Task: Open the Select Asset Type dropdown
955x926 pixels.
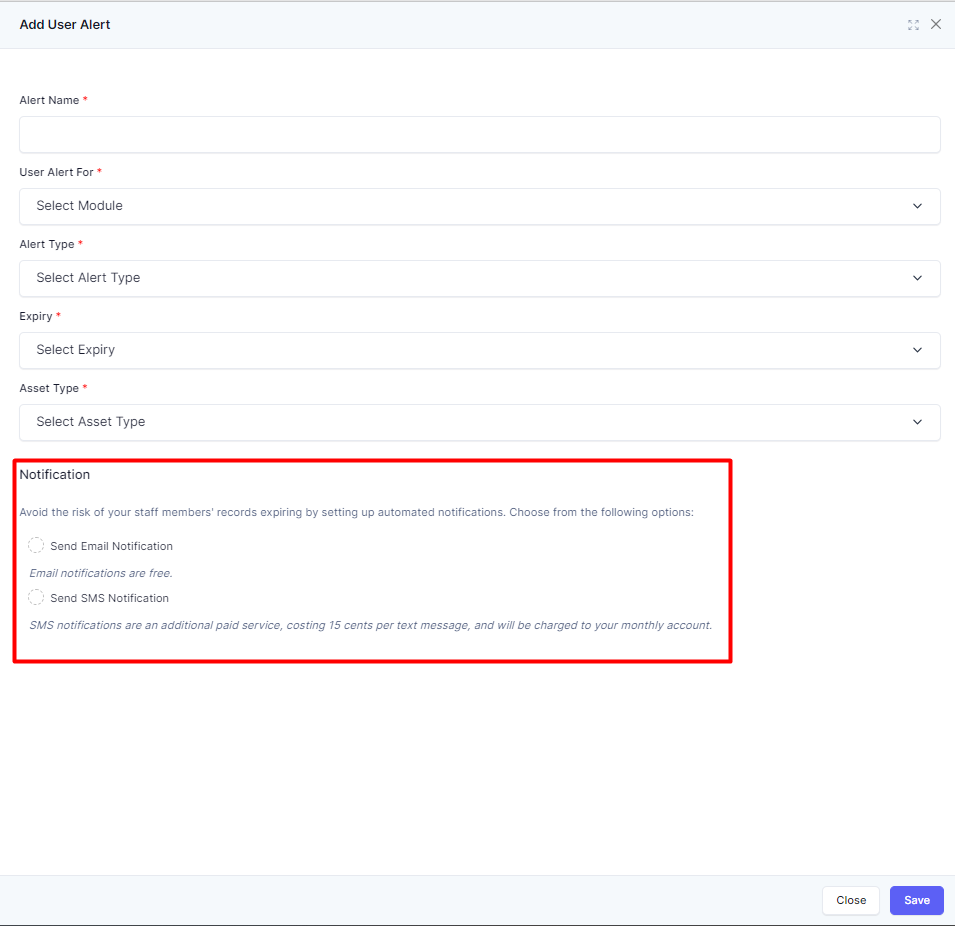Action: coord(480,422)
